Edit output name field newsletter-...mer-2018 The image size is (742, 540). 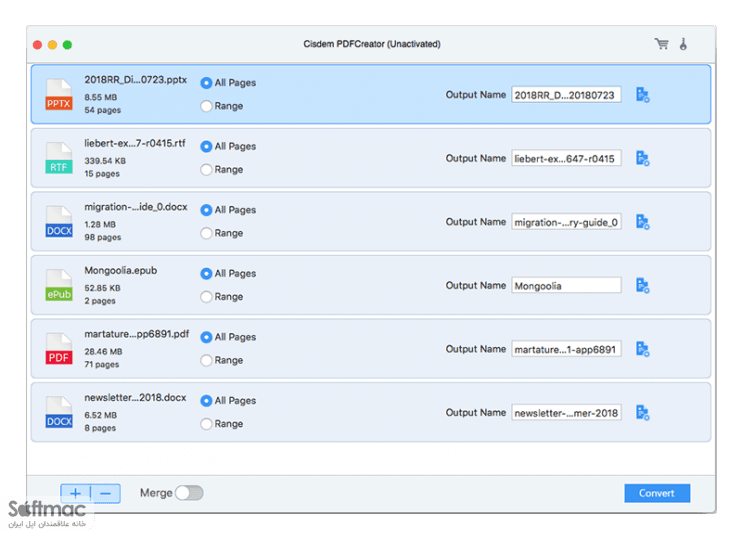(566, 412)
